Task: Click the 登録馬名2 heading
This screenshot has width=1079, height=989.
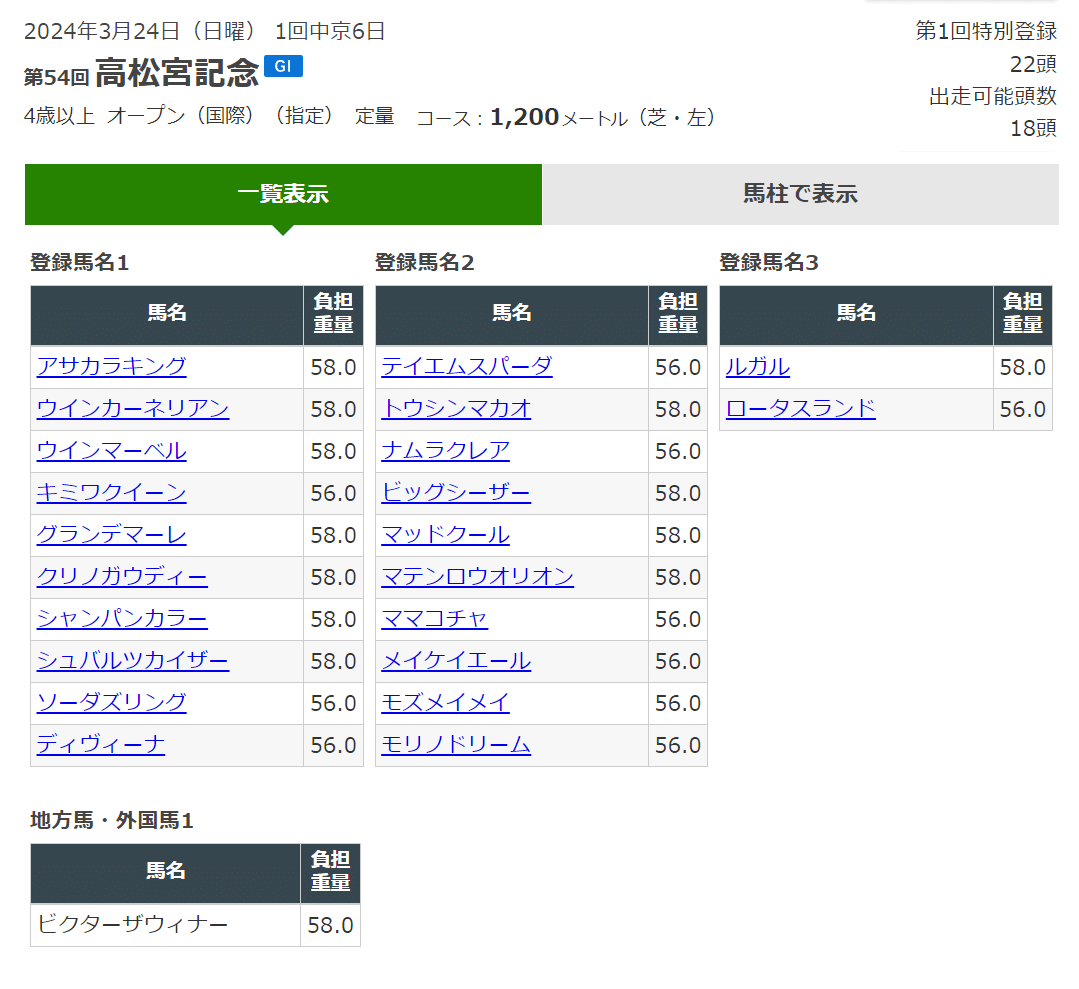Action: click(425, 262)
